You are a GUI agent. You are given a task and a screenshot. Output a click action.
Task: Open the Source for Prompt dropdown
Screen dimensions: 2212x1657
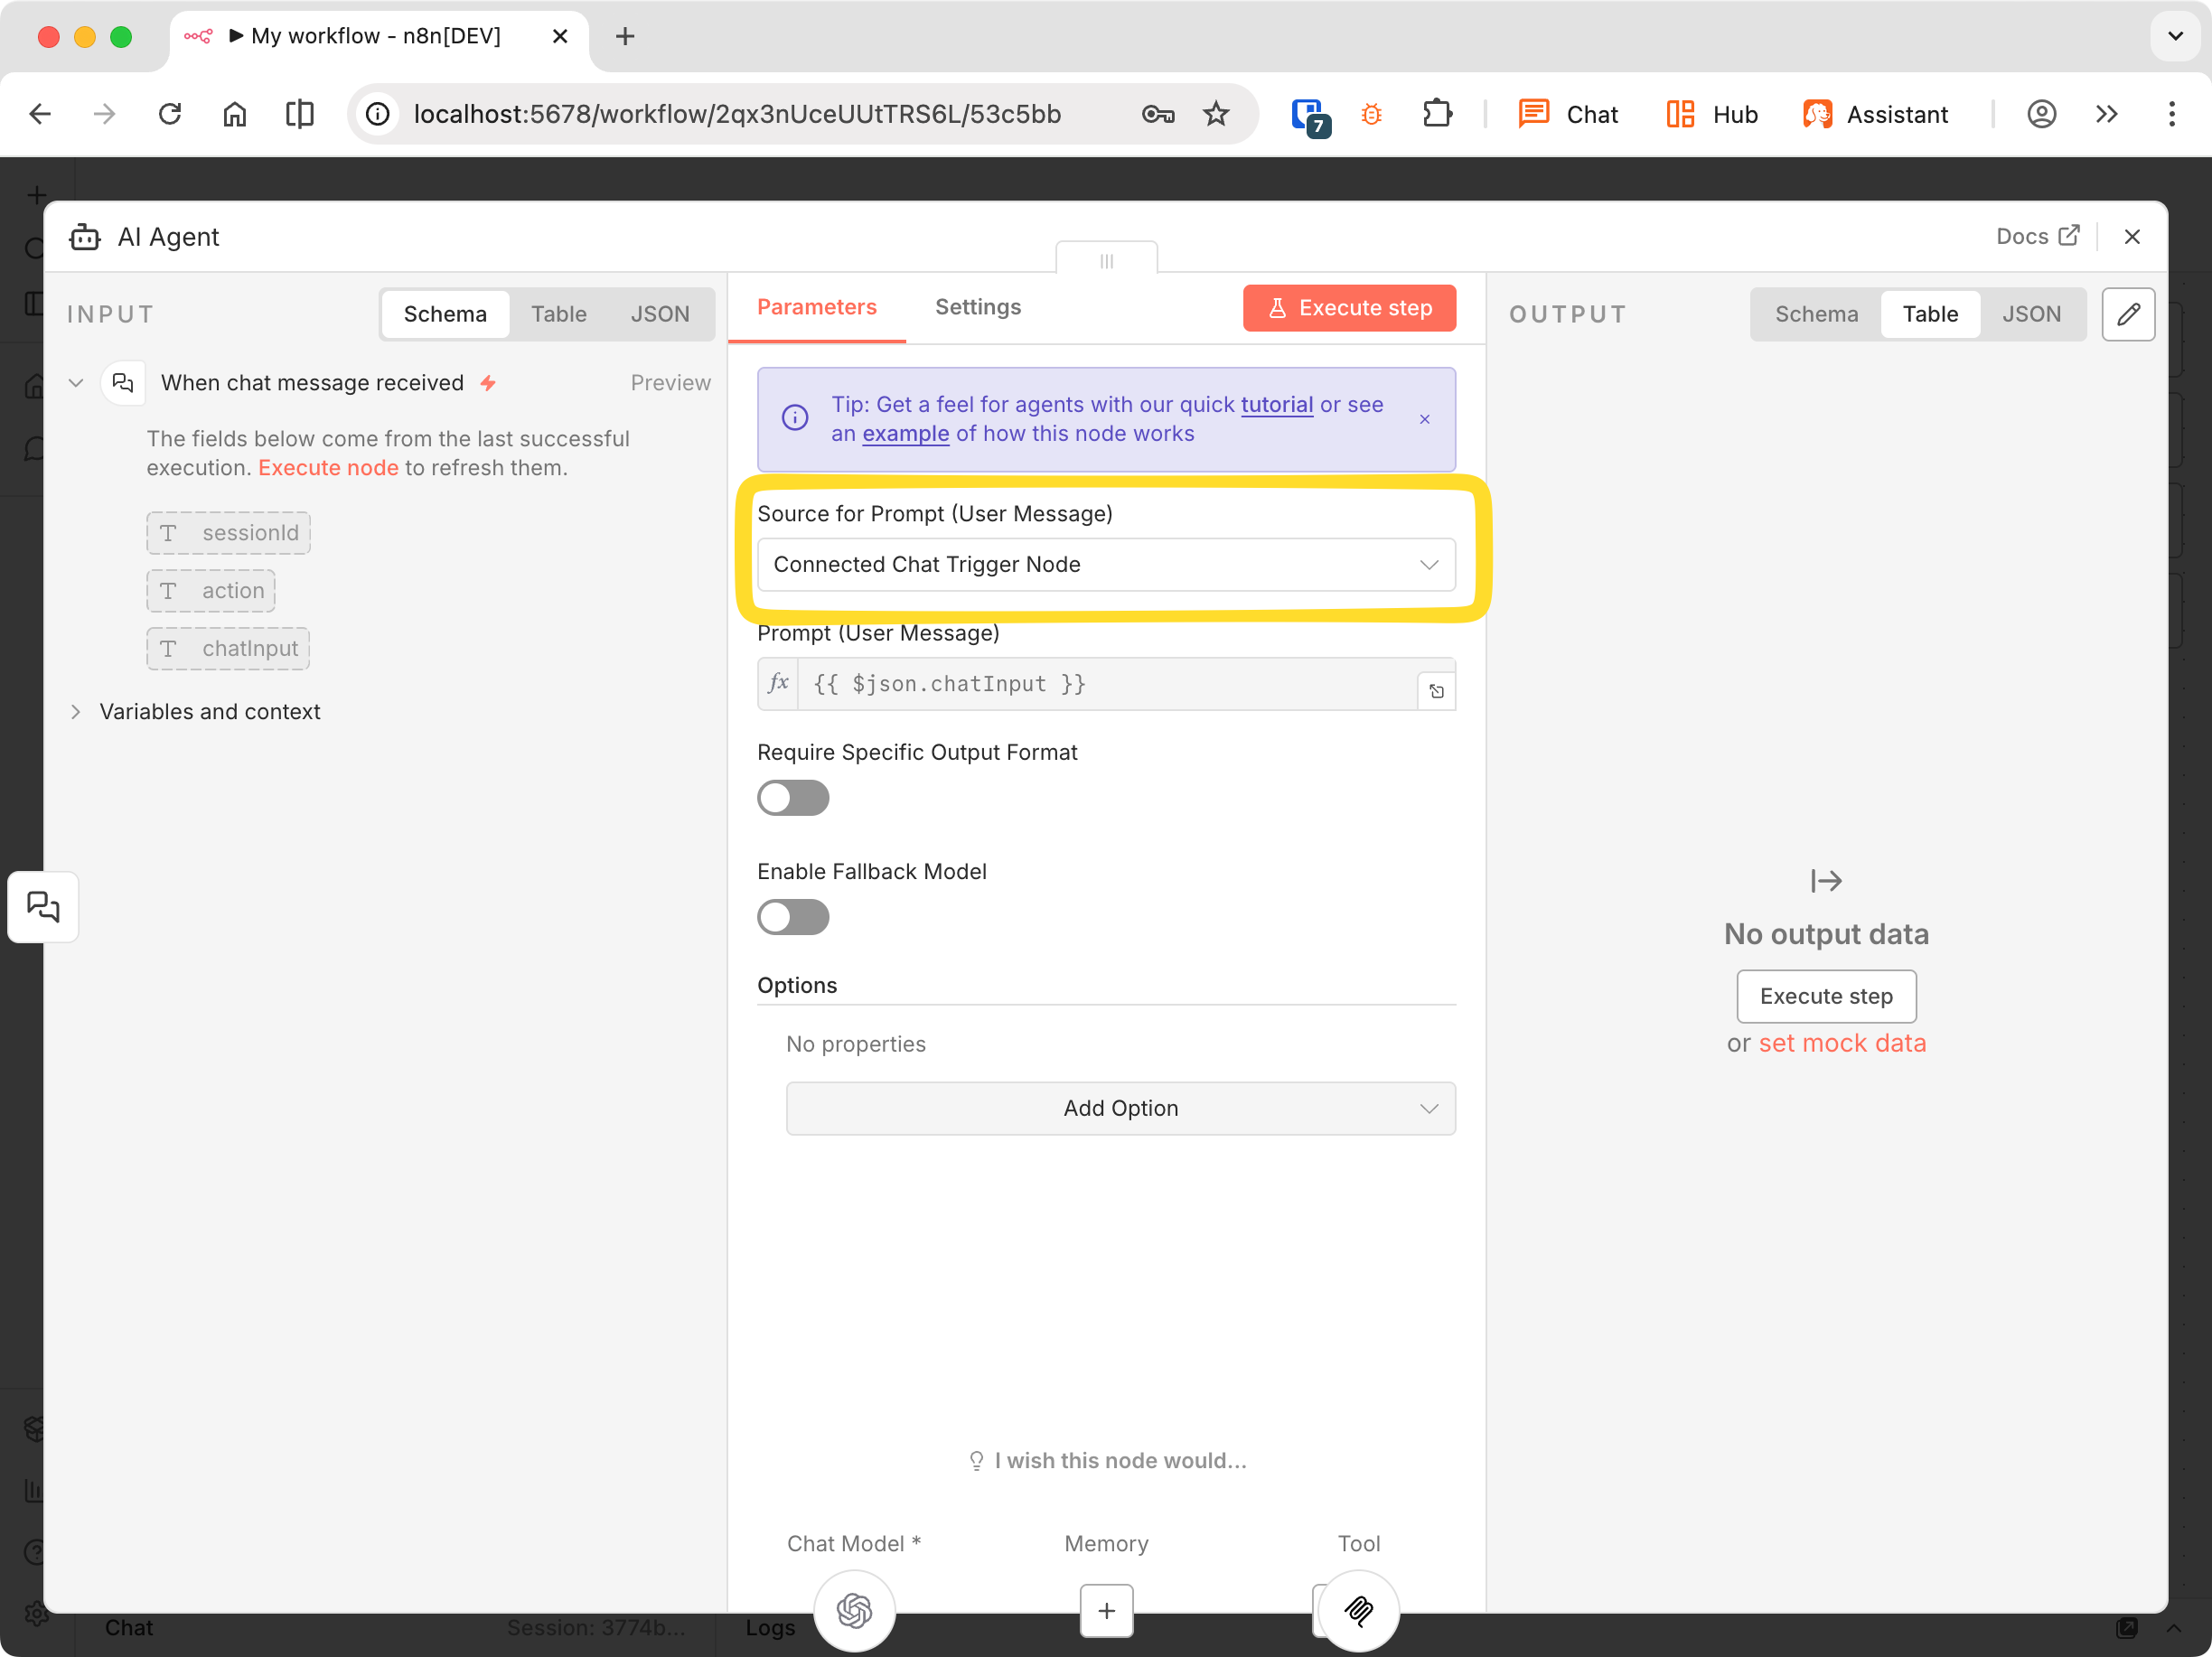pos(1106,564)
